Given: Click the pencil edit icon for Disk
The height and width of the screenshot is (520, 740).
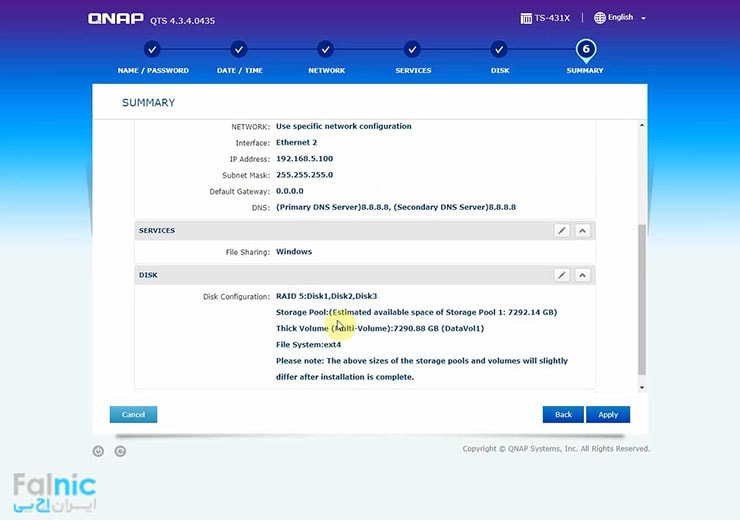Looking at the screenshot, I should 562,275.
